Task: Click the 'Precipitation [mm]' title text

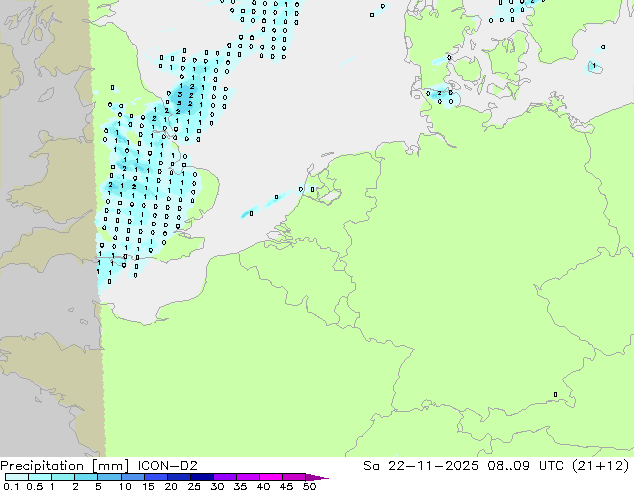Action: click(x=65, y=466)
